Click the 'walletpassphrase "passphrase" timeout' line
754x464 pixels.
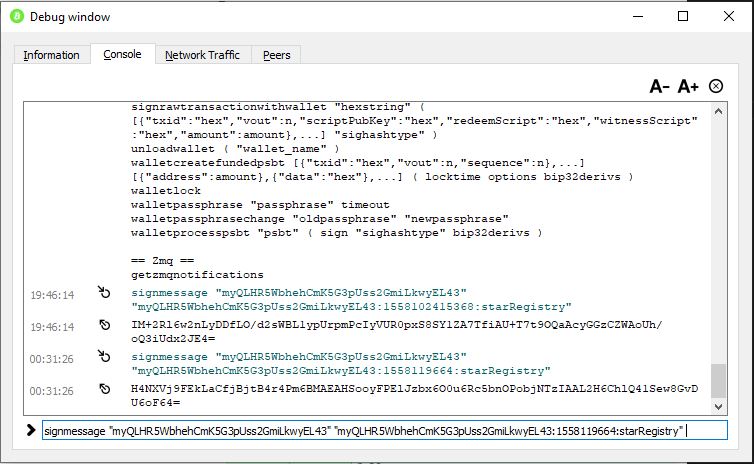[x=260, y=205]
